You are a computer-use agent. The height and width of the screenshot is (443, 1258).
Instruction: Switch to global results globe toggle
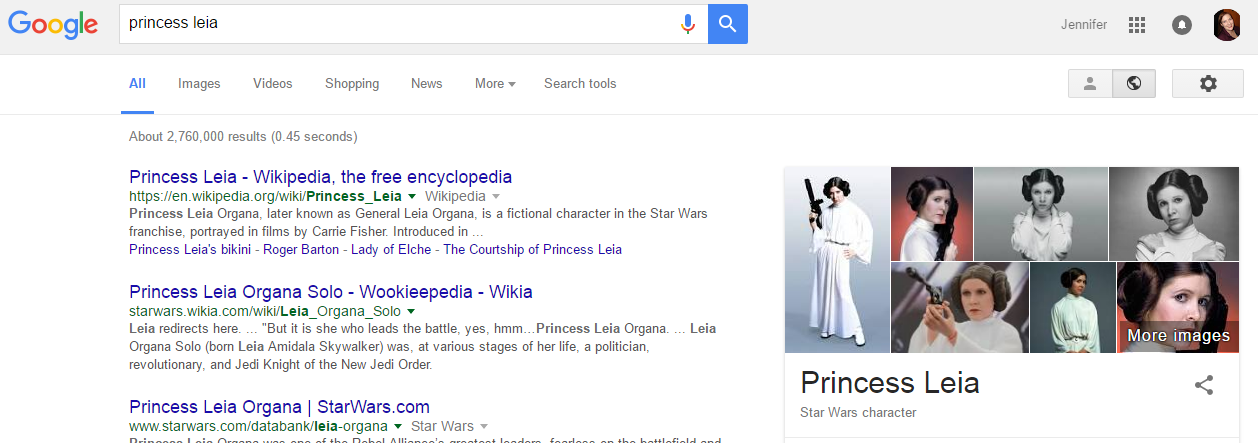point(1134,84)
